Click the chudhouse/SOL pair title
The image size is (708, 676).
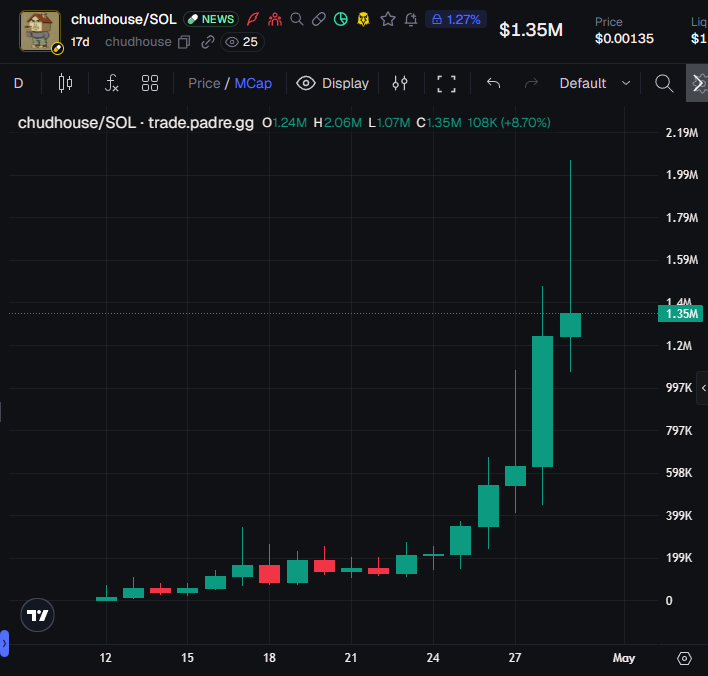click(124, 19)
